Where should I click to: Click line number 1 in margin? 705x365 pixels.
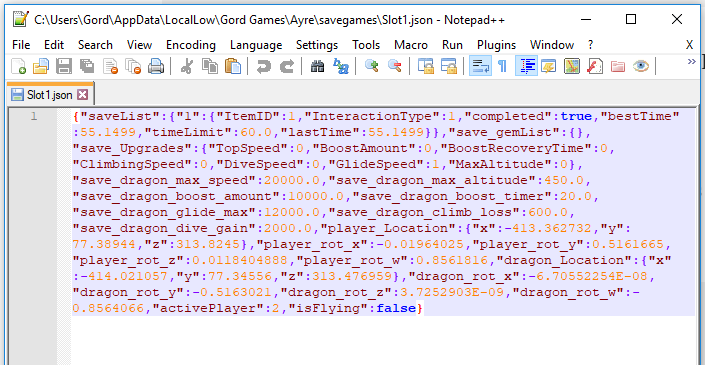point(34,117)
